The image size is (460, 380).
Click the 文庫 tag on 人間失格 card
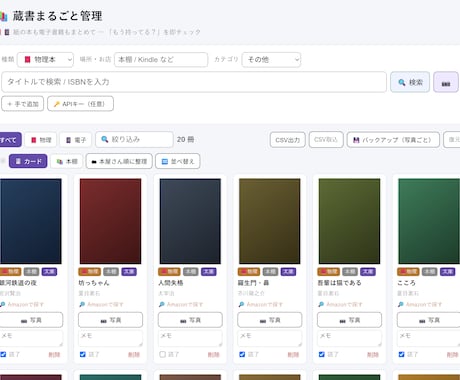click(209, 272)
